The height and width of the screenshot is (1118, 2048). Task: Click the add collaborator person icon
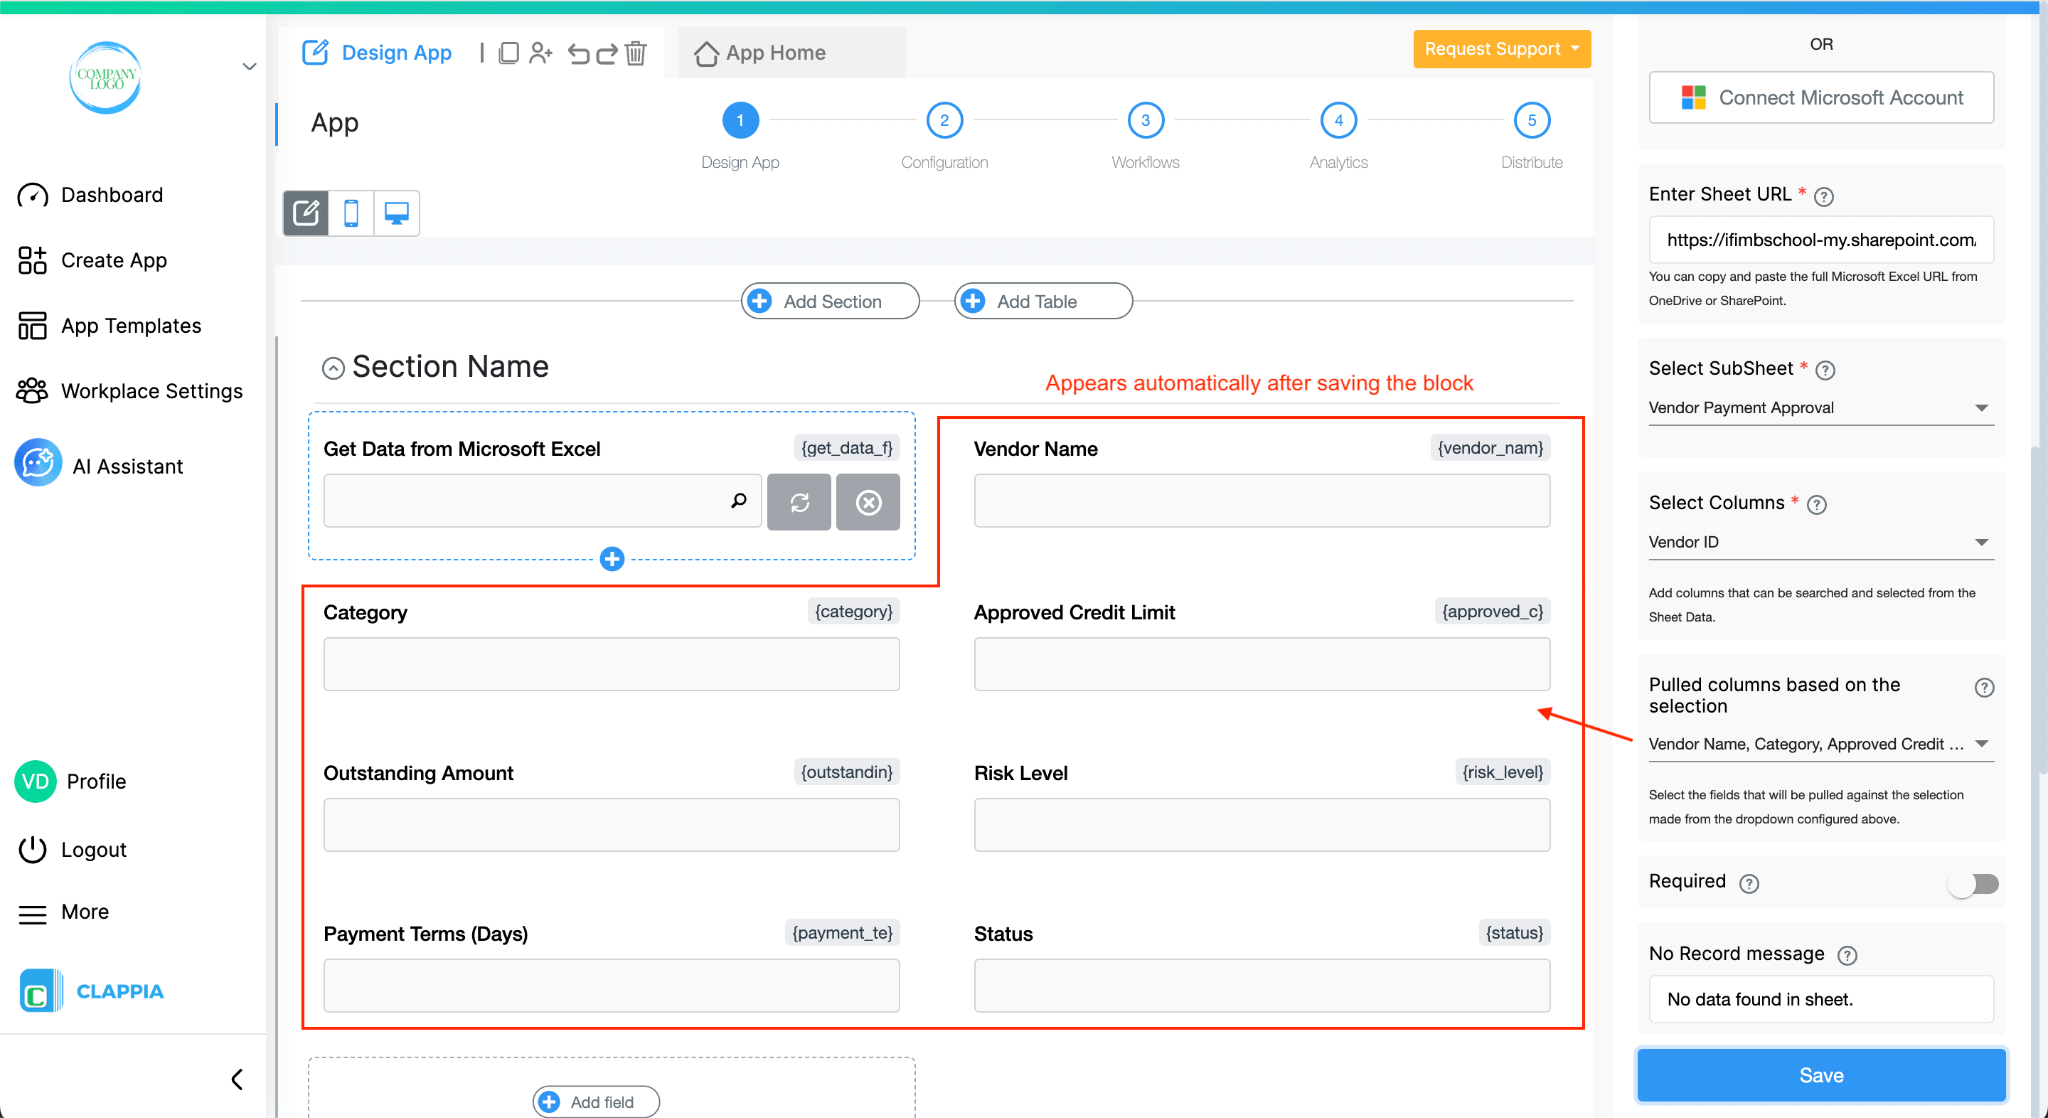(x=541, y=53)
